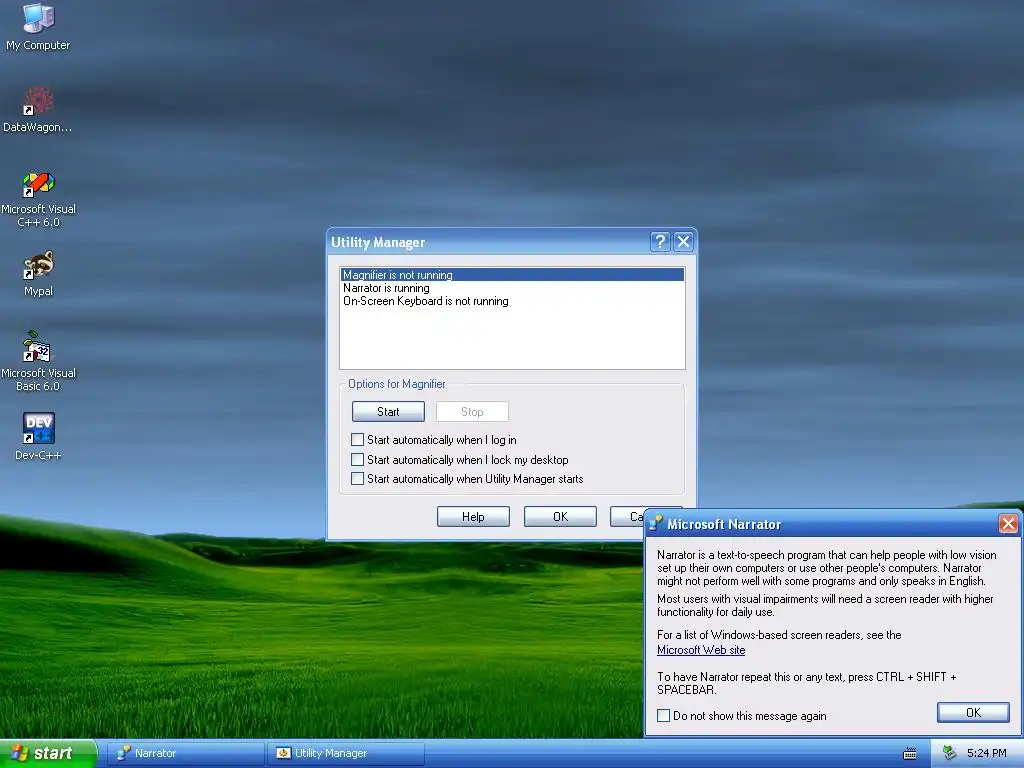This screenshot has height=768, width=1024.
Task: Start the Magnifier utility
Action: pos(388,411)
